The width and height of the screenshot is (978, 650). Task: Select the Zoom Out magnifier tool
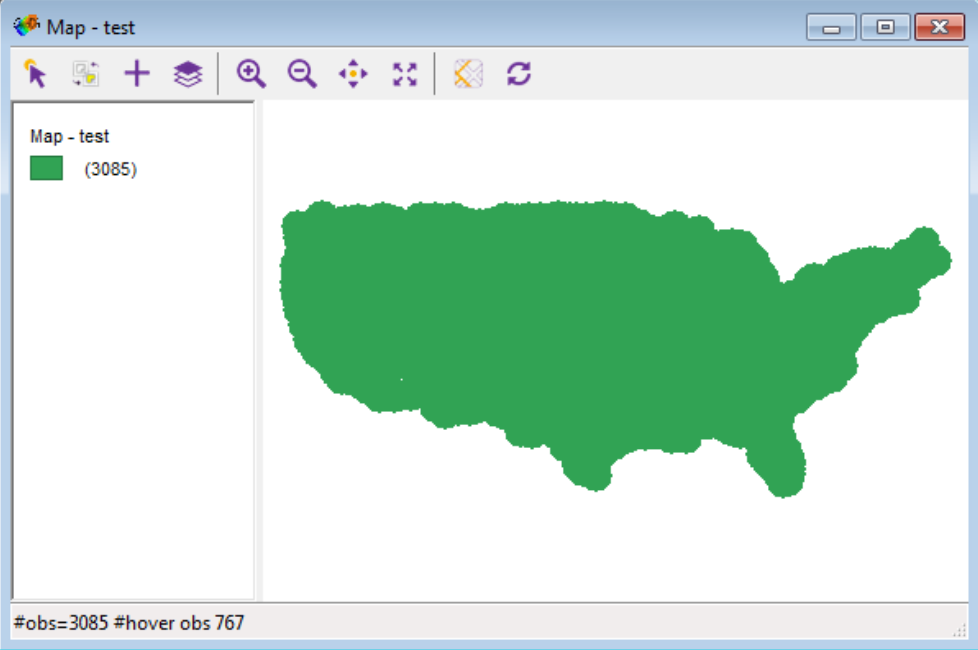click(302, 72)
